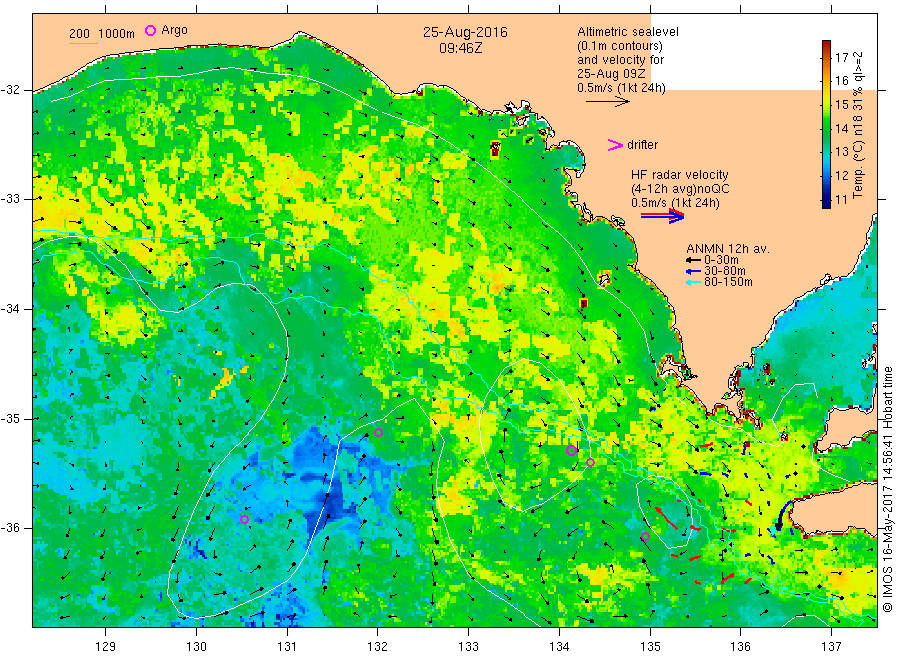900x660 pixels.
Task: Click the '200 1000m' depth contour legend
Action: (x=102, y=34)
